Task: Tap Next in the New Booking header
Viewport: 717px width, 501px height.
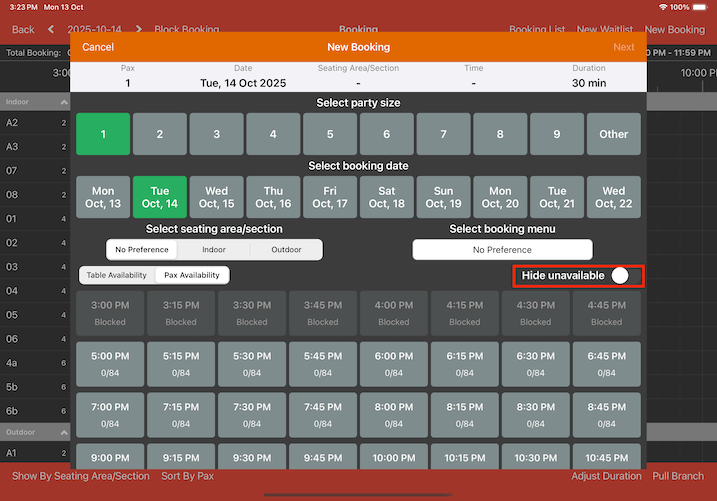Action: [x=624, y=47]
